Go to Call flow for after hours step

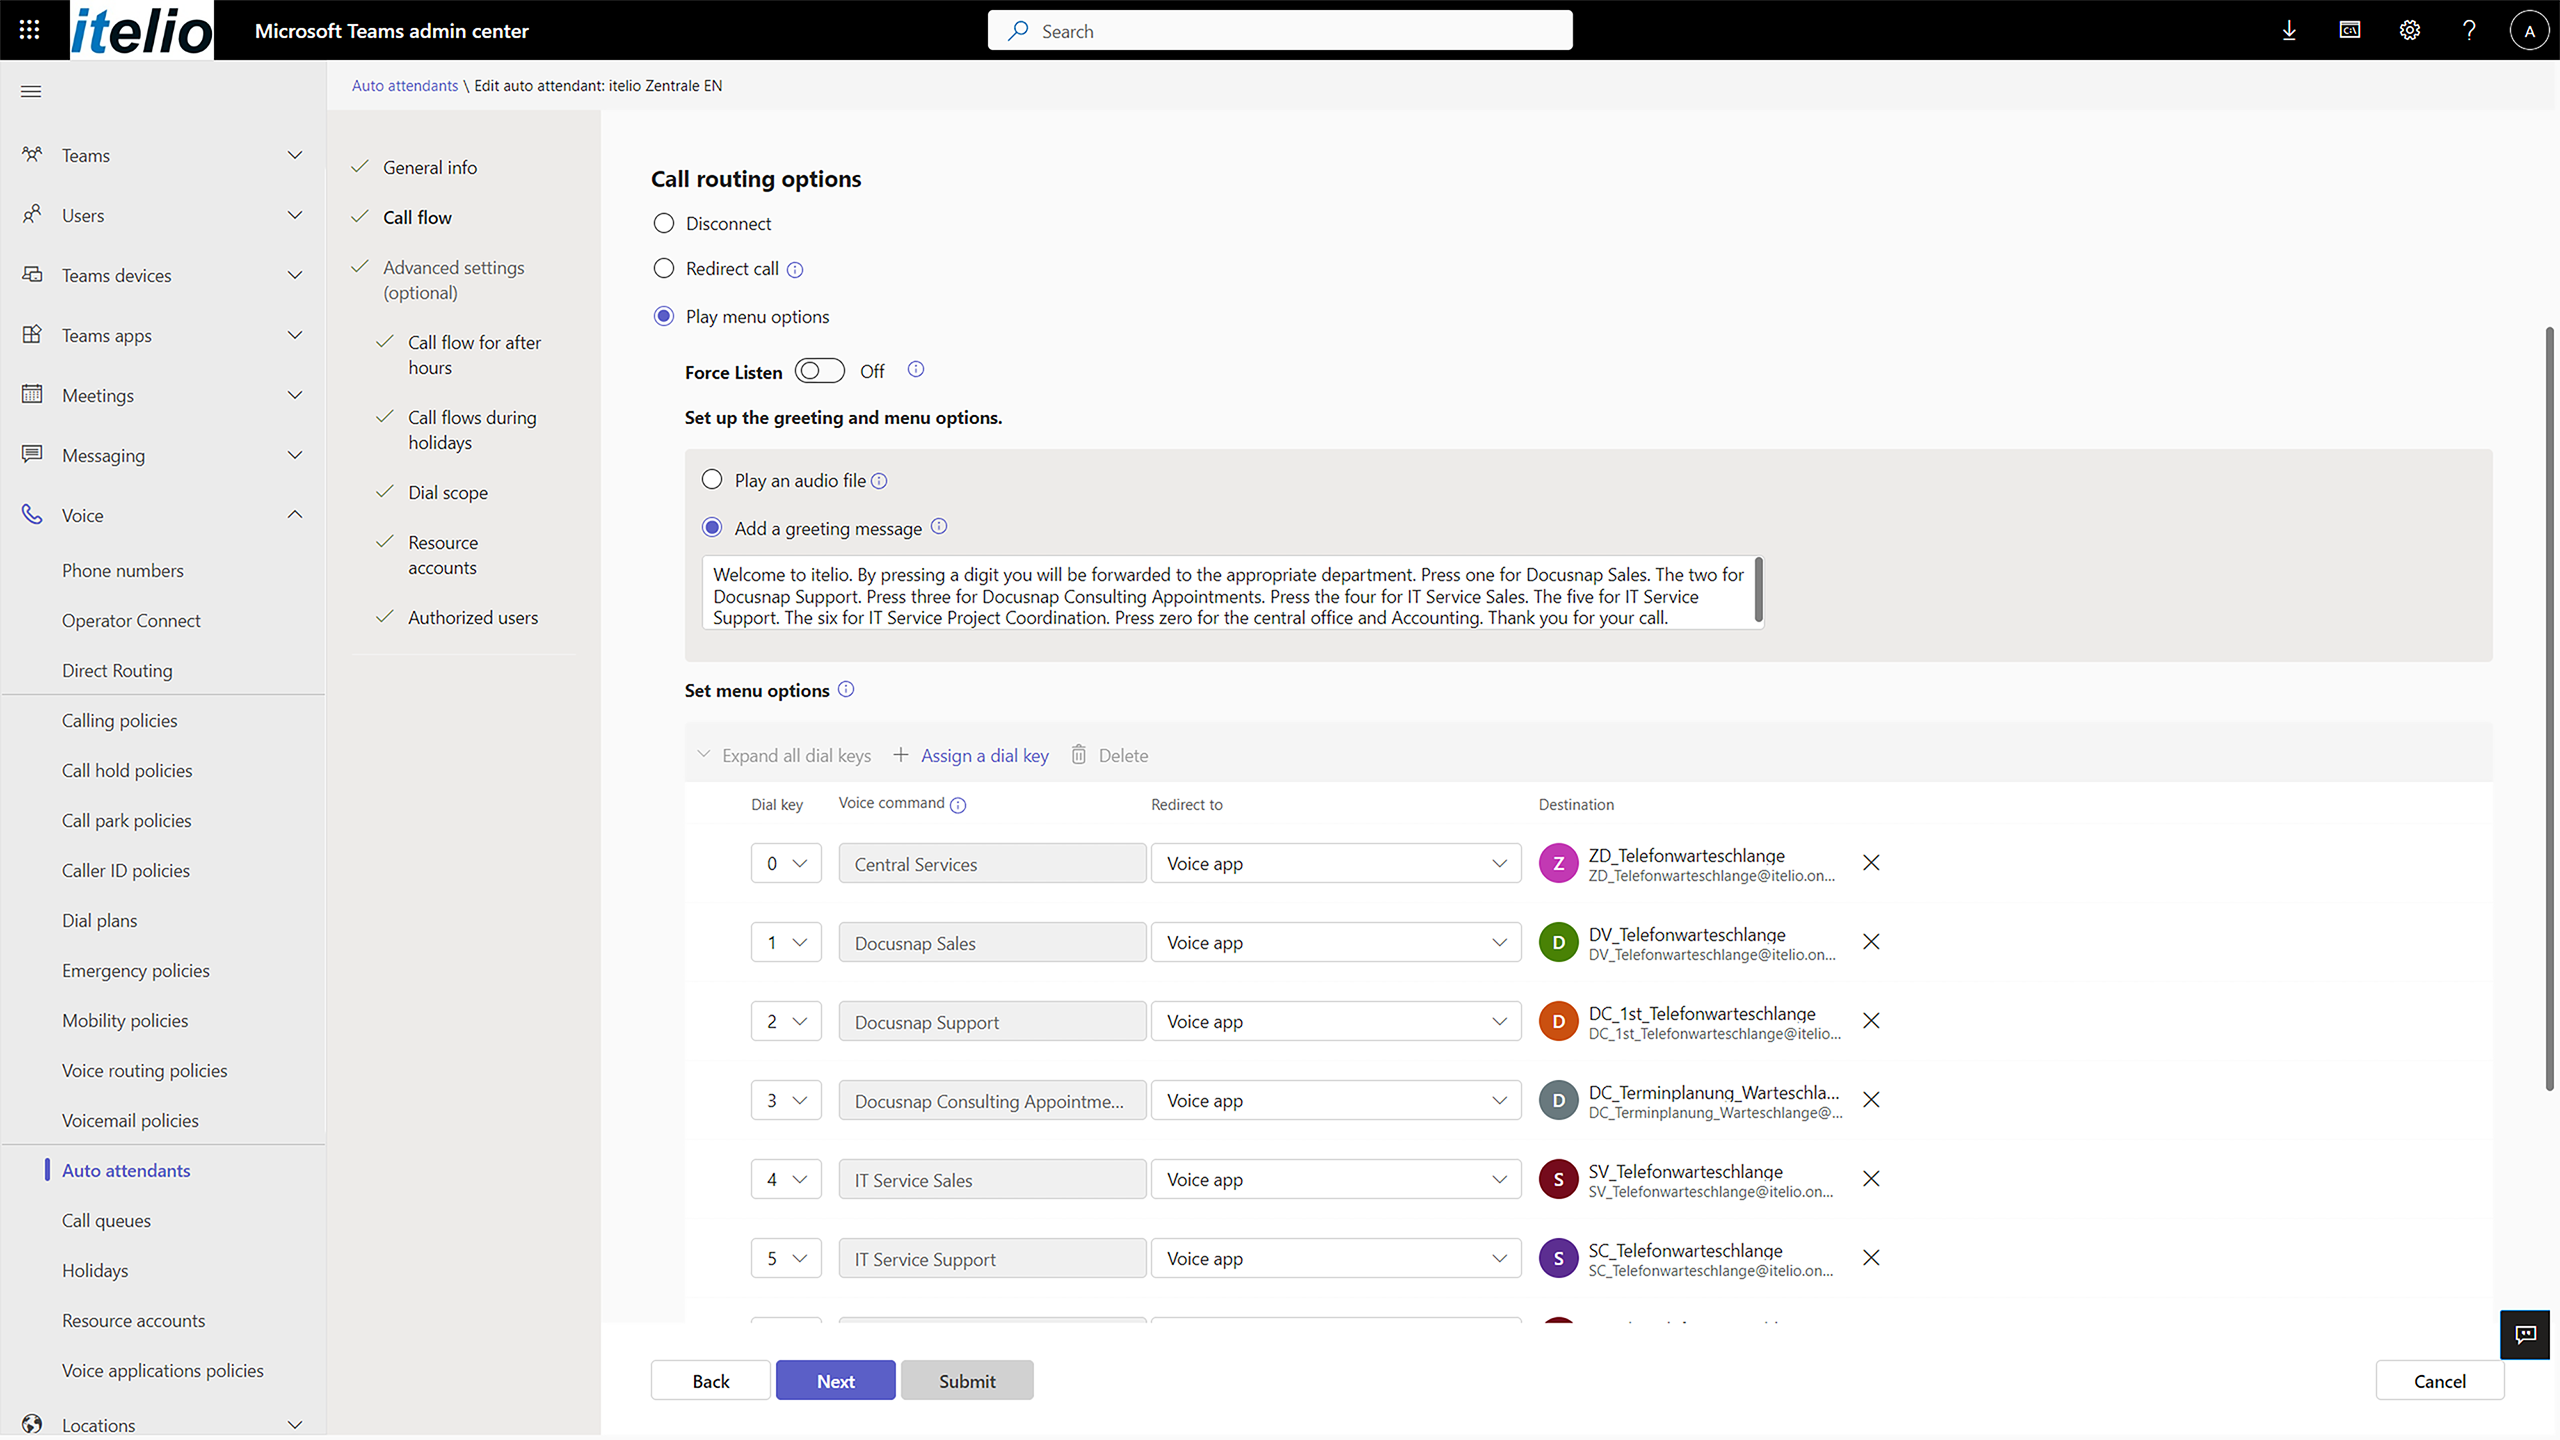(474, 355)
